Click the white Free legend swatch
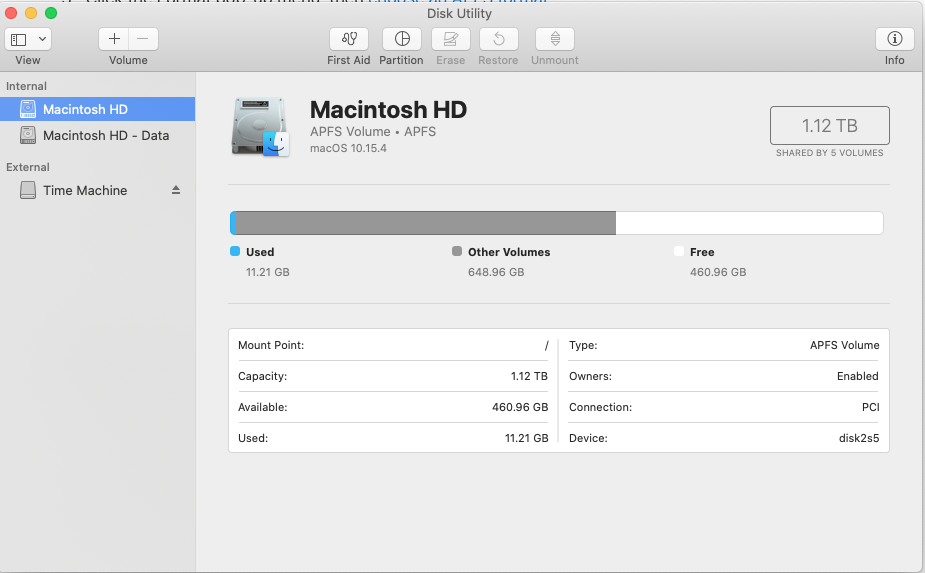The height and width of the screenshot is (573, 925). (x=679, y=251)
